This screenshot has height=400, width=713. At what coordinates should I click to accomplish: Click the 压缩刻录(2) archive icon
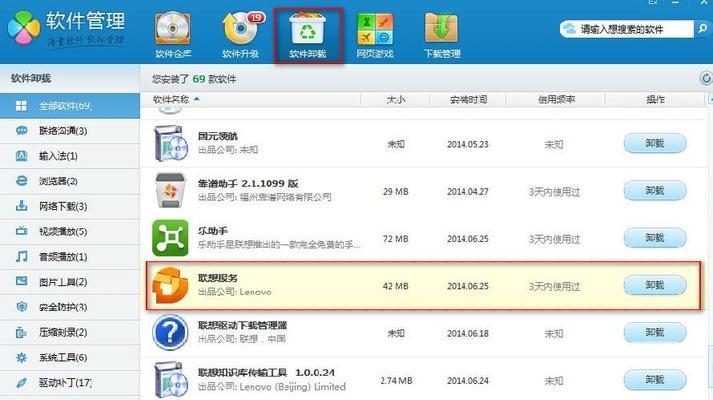[x=21, y=332]
